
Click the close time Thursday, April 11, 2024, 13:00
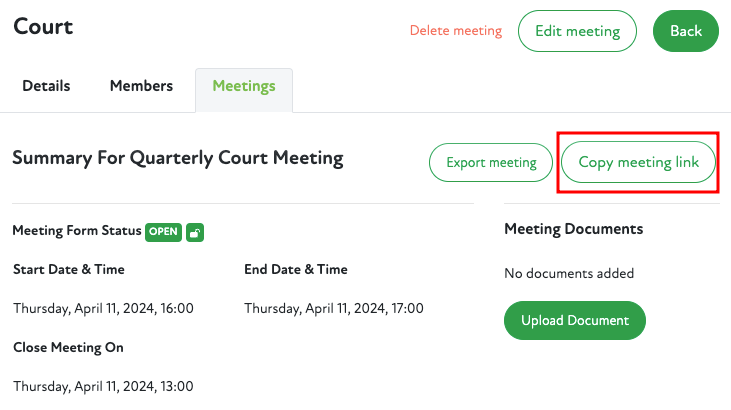tap(103, 386)
